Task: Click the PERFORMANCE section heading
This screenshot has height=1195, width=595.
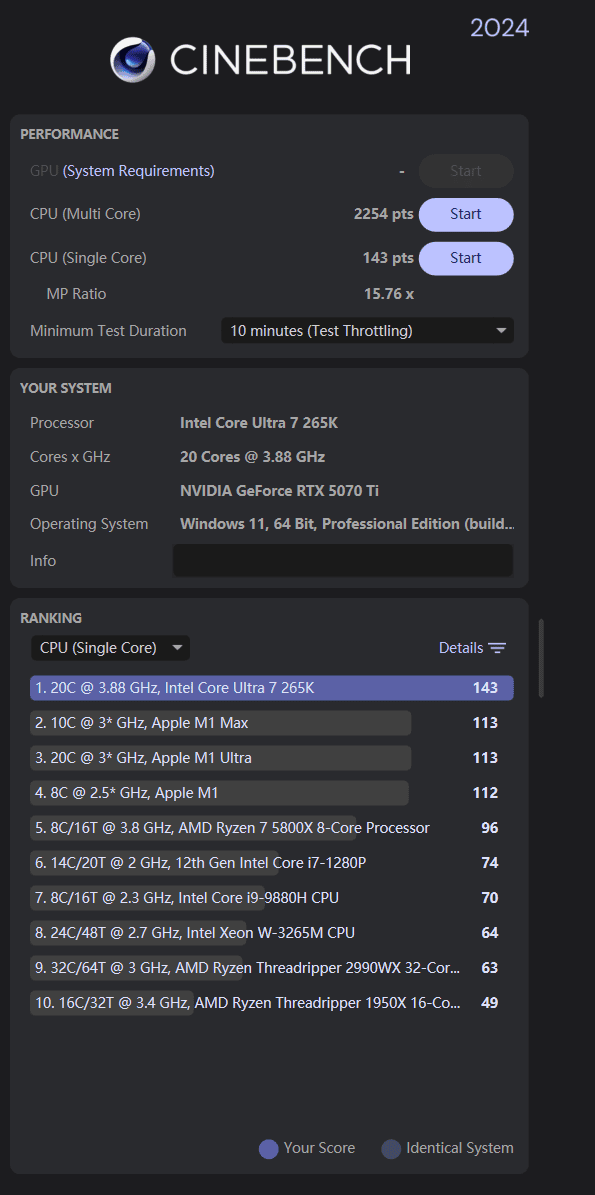Action: tap(69, 134)
